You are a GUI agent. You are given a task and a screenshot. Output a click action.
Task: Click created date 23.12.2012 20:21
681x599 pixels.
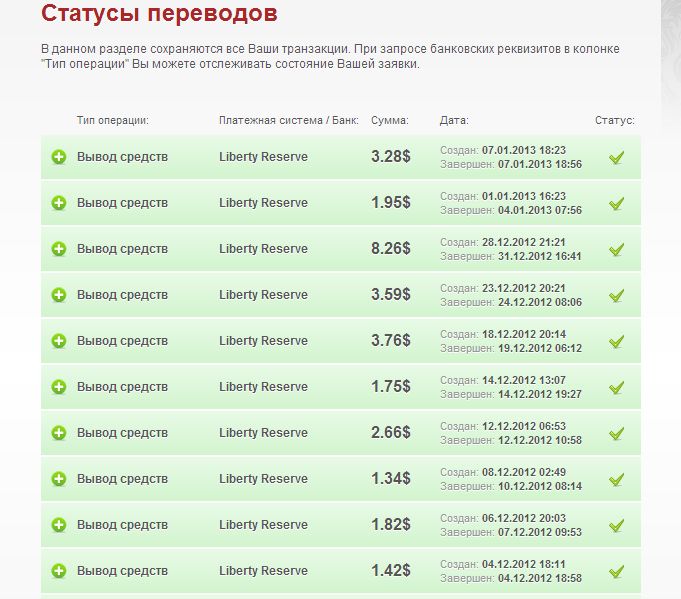click(x=524, y=288)
